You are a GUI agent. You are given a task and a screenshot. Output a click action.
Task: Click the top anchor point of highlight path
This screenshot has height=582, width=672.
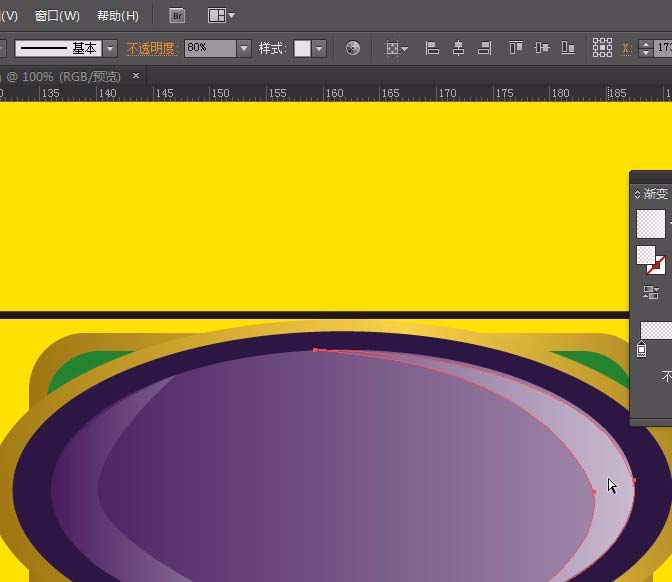[x=315, y=350]
